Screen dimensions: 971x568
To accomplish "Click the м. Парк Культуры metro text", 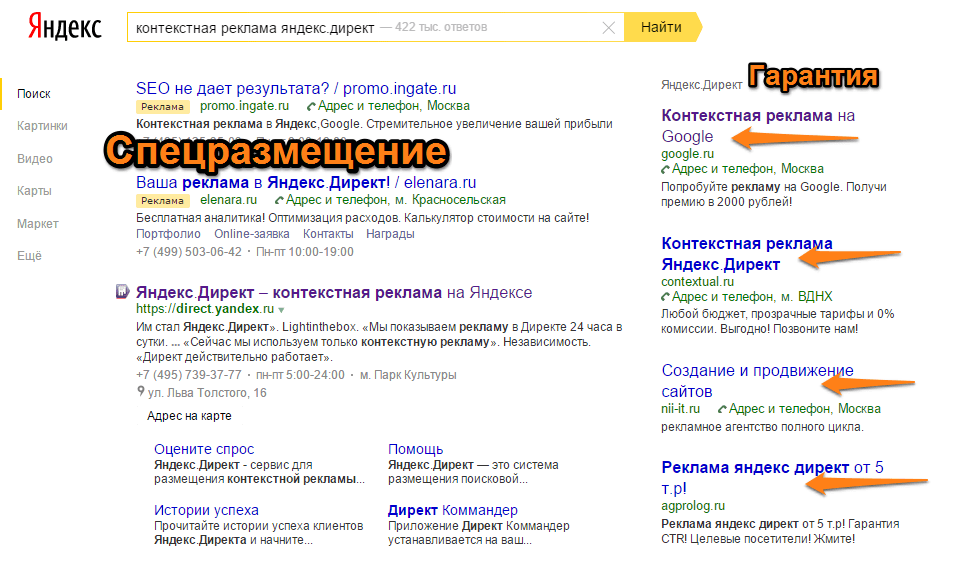I will [x=409, y=375].
